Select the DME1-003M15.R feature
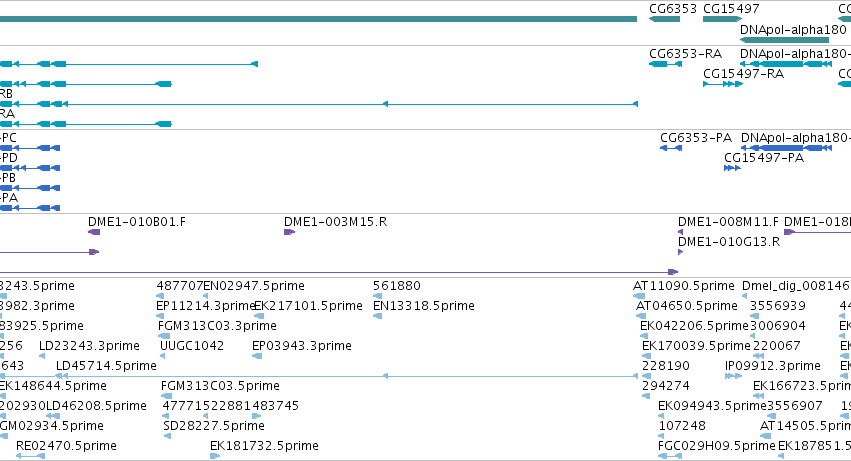This screenshot has height=461, width=851. click(x=289, y=232)
